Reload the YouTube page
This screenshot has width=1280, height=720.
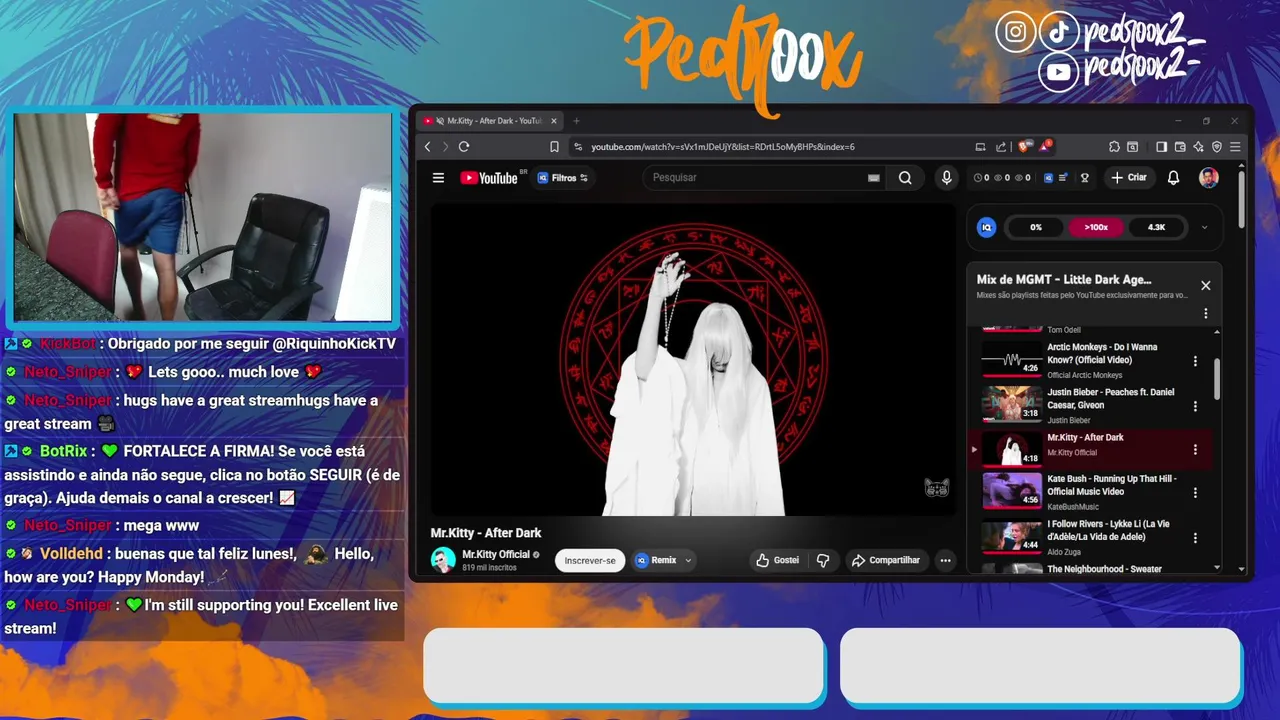[x=464, y=147]
